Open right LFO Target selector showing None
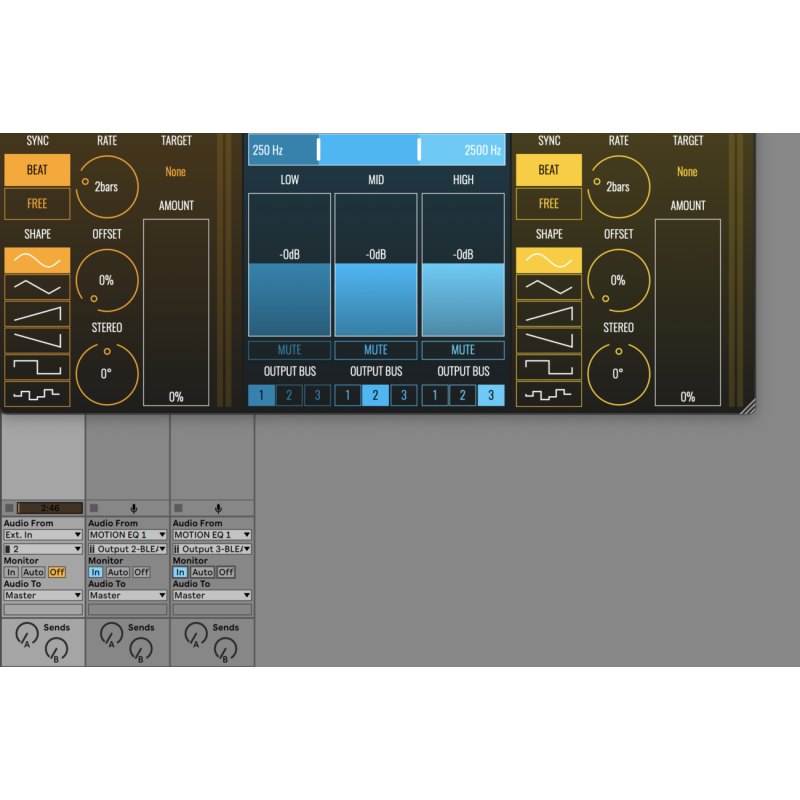 (x=687, y=172)
